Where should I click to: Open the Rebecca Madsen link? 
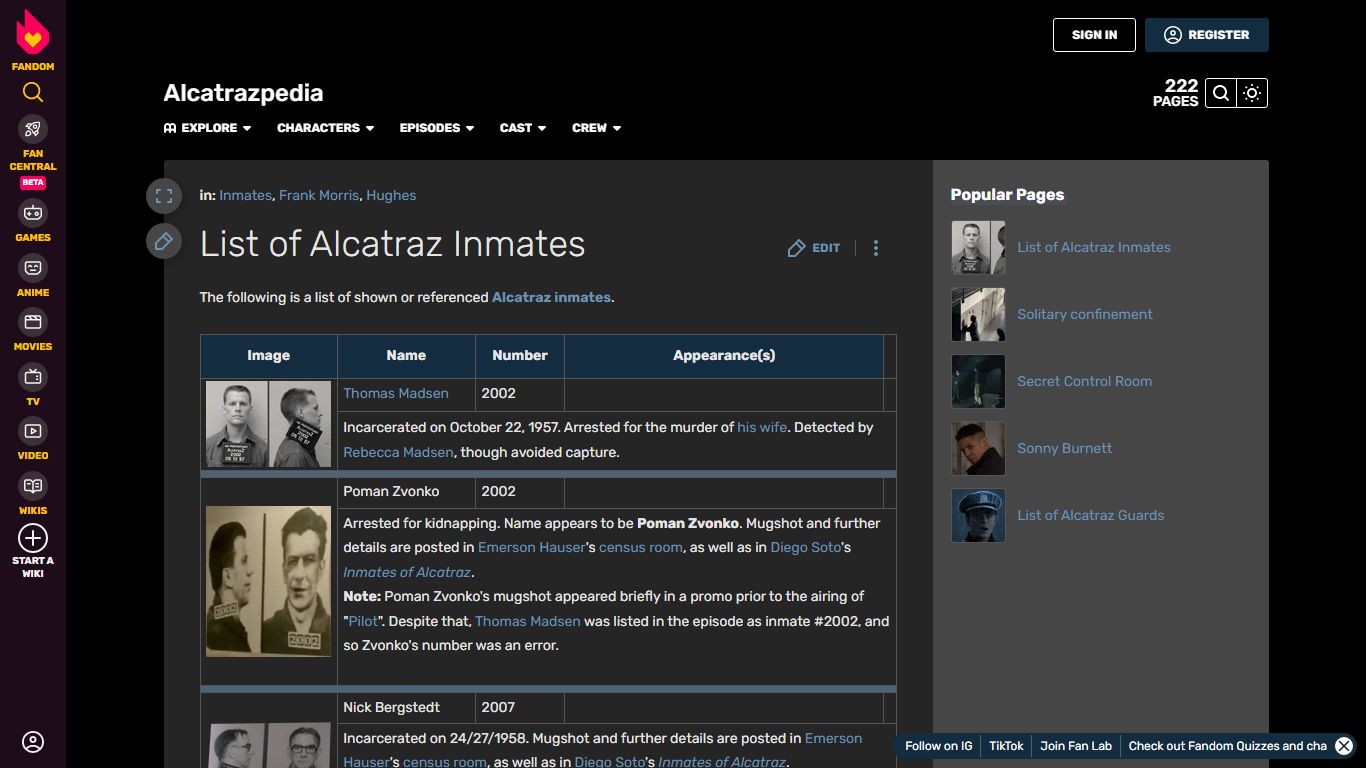pyautogui.click(x=399, y=452)
